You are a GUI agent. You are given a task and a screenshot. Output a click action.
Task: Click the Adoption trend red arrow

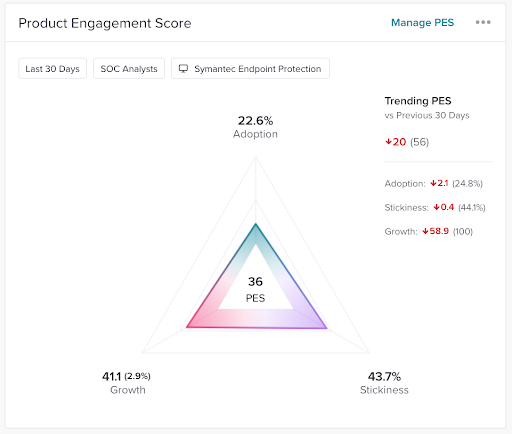pyautogui.click(x=433, y=183)
